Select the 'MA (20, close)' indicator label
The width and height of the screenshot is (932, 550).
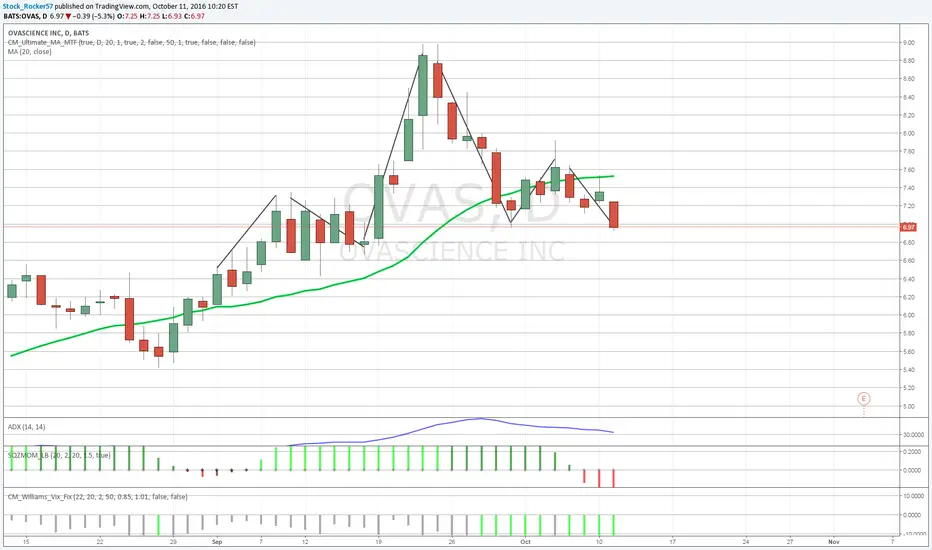tap(29, 52)
